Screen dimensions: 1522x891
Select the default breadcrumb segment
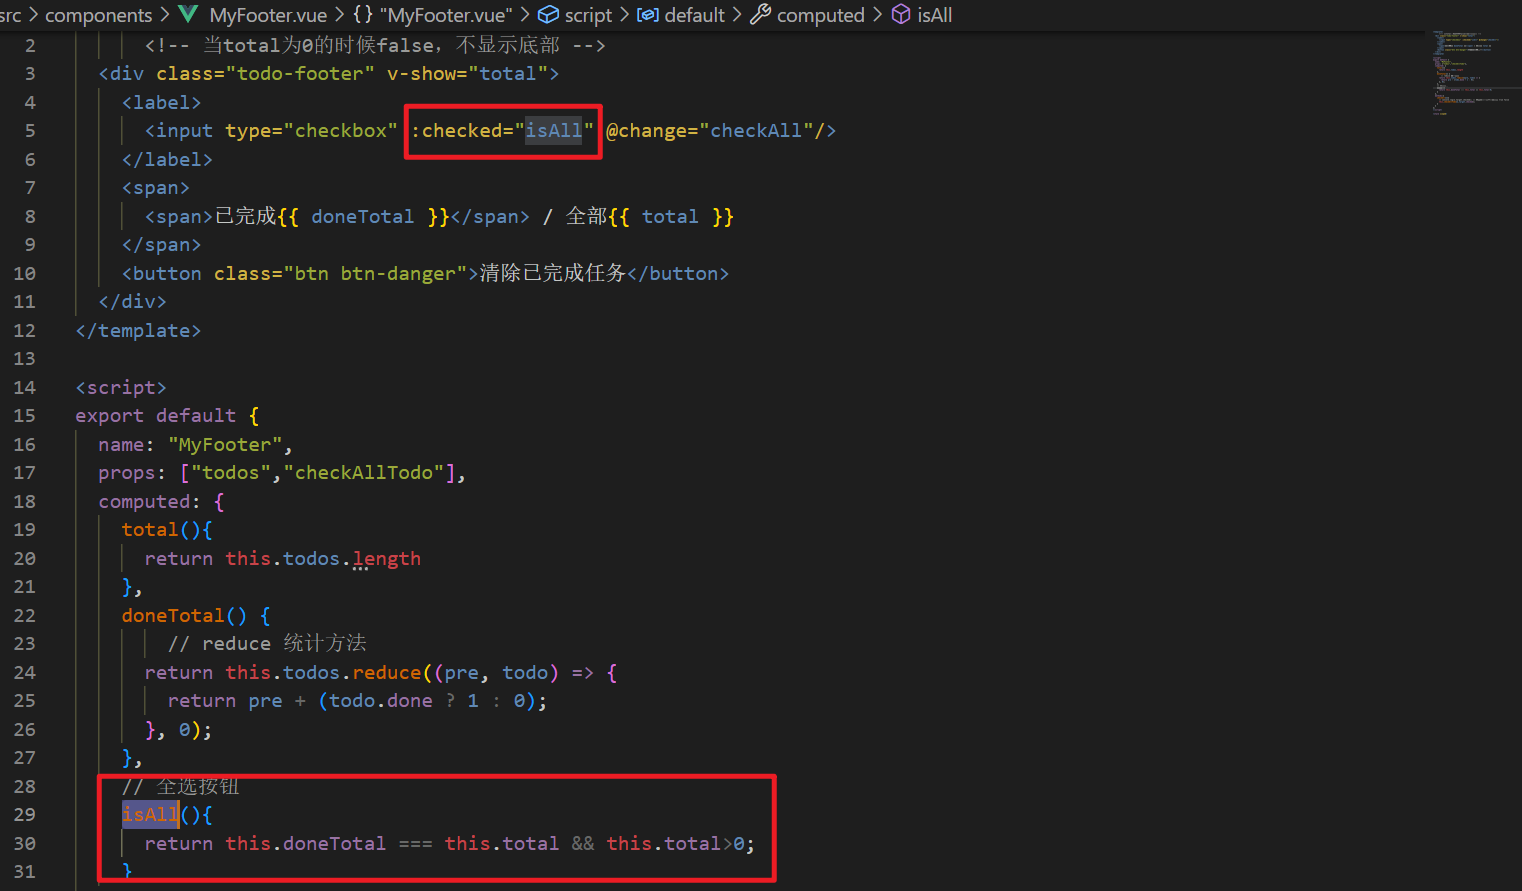pos(695,15)
